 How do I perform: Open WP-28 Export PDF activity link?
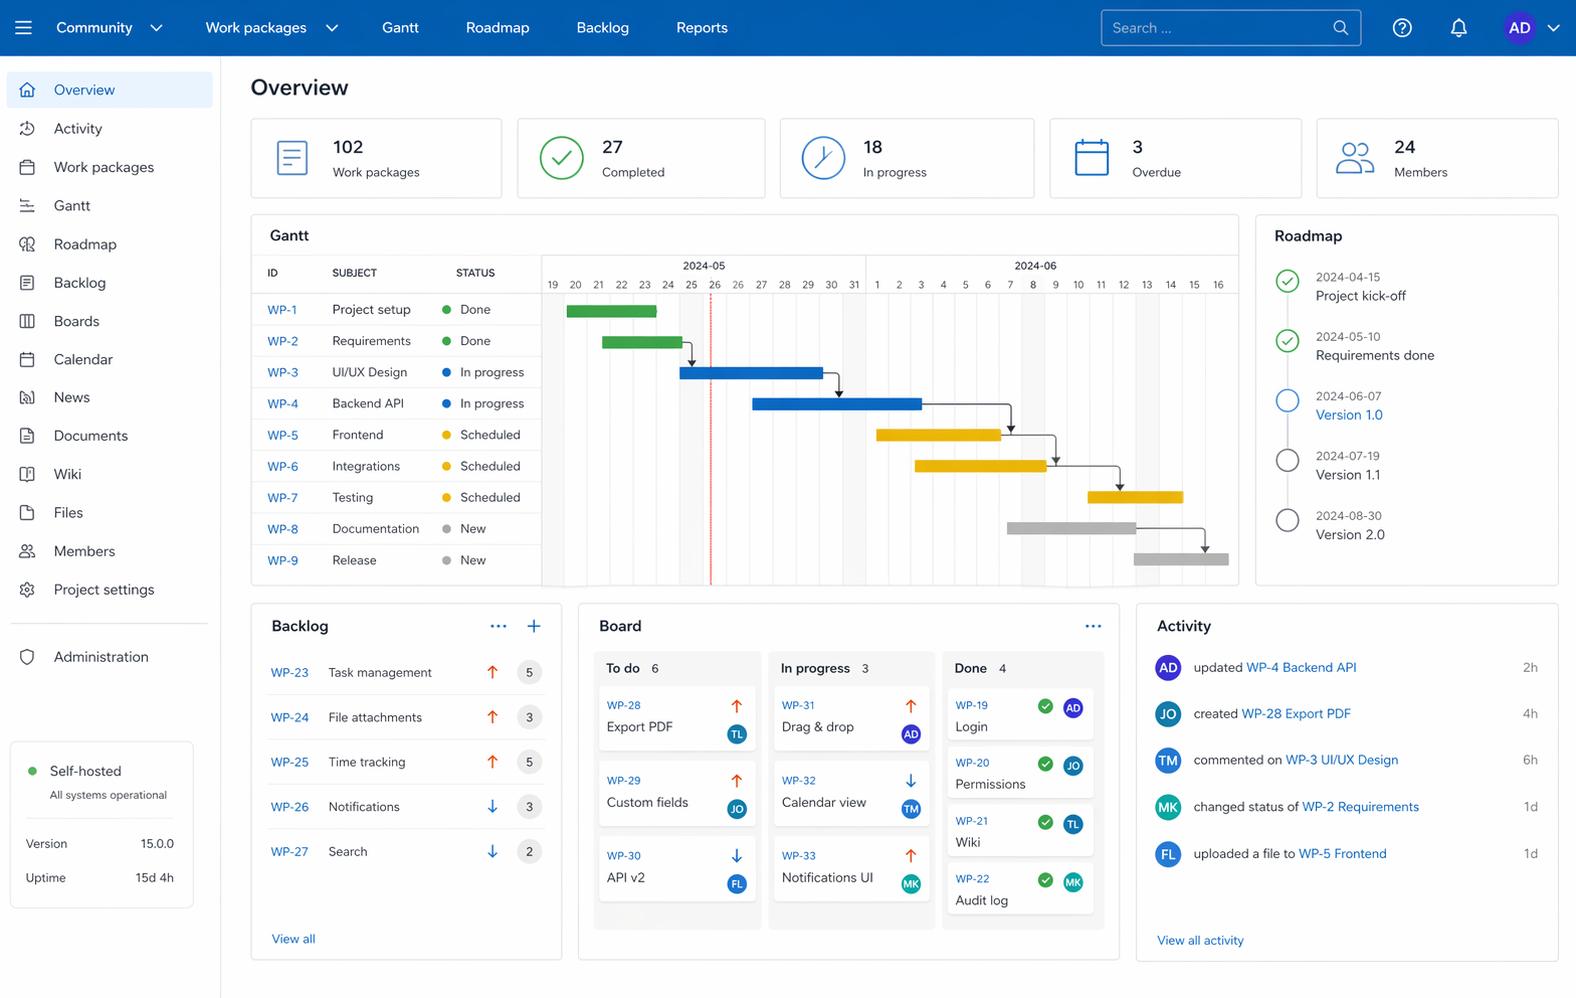(x=1296, y=714)
